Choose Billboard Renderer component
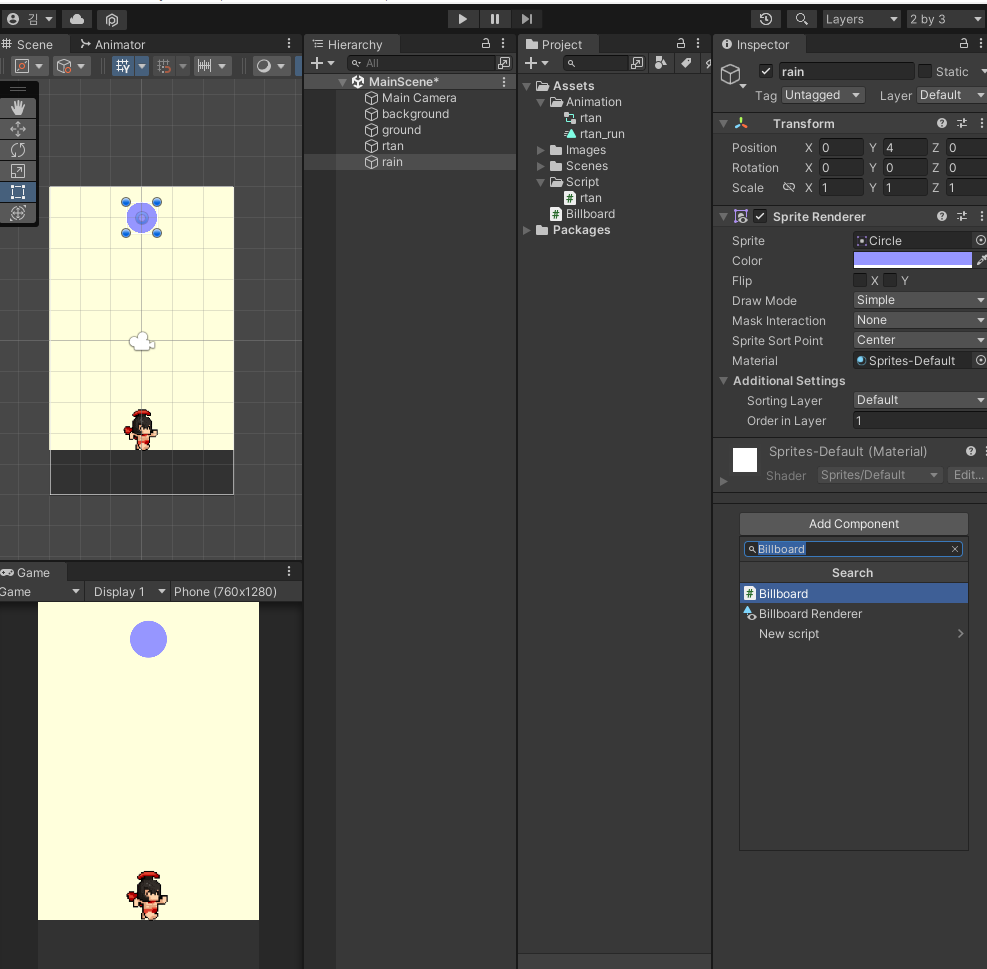The height and width of the screenshot is (969, 987). point(854,614)
